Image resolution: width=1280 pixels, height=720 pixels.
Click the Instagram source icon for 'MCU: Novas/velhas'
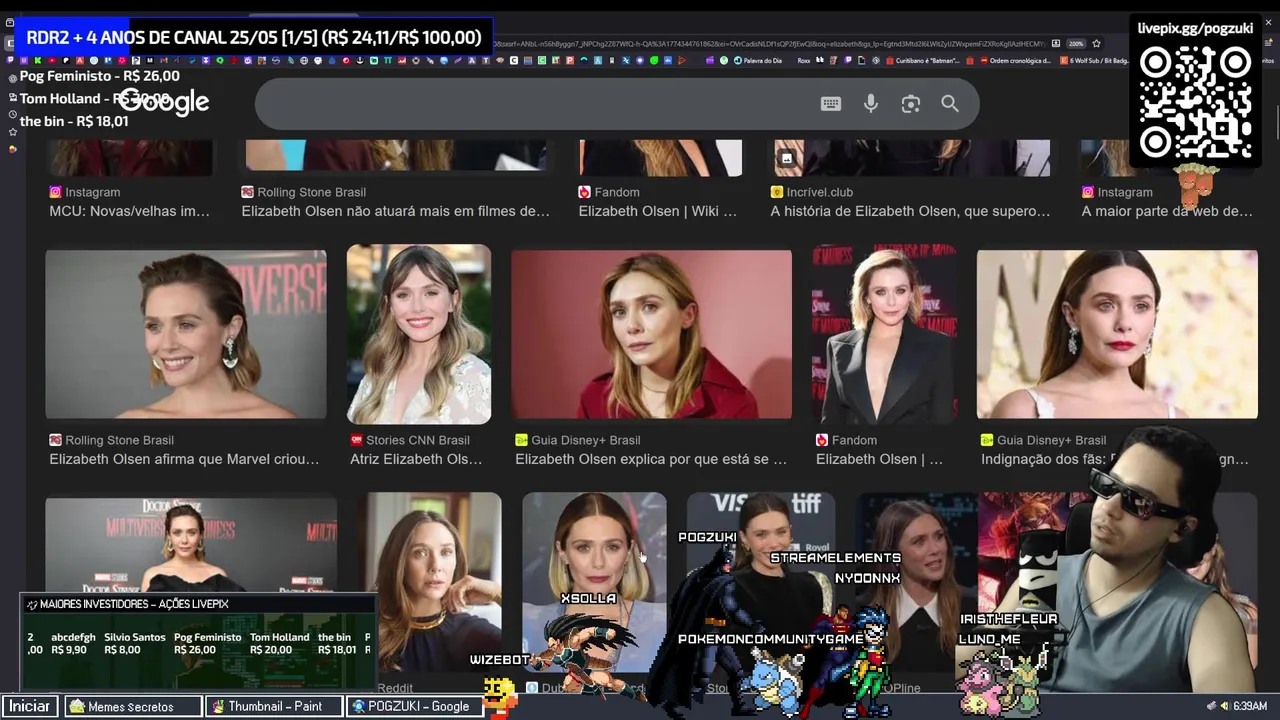[55, 192]
